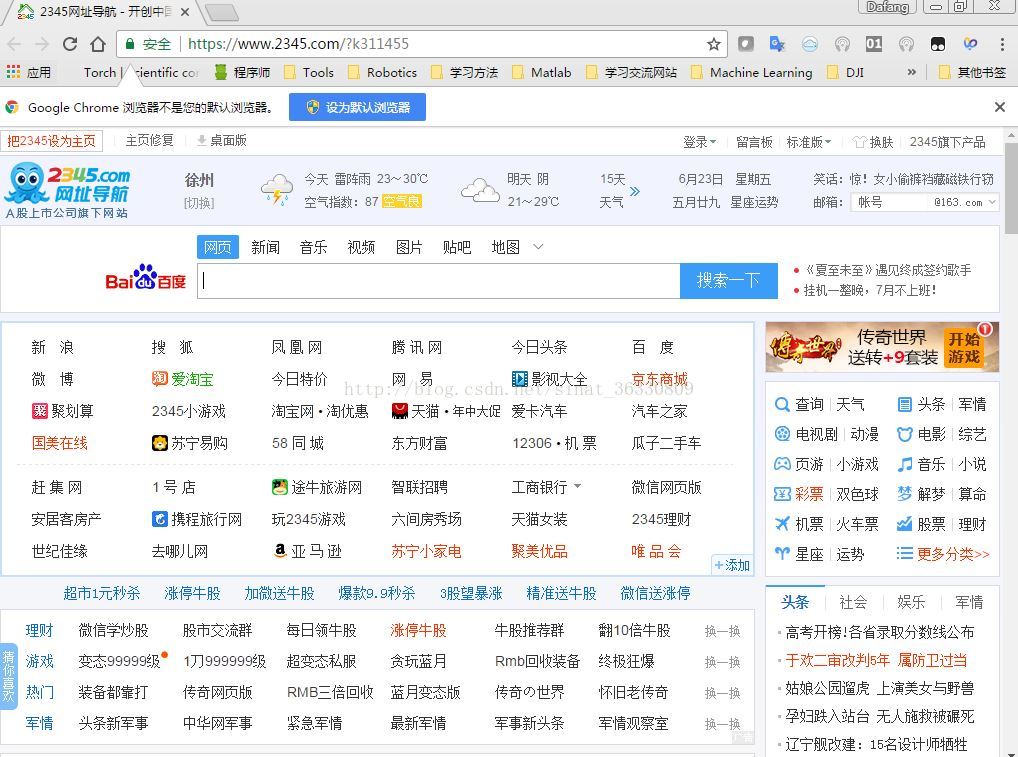The image size is (1018, 757).
Task: Click the thunderstorm weather icon for today
Action: click(277, 190)
